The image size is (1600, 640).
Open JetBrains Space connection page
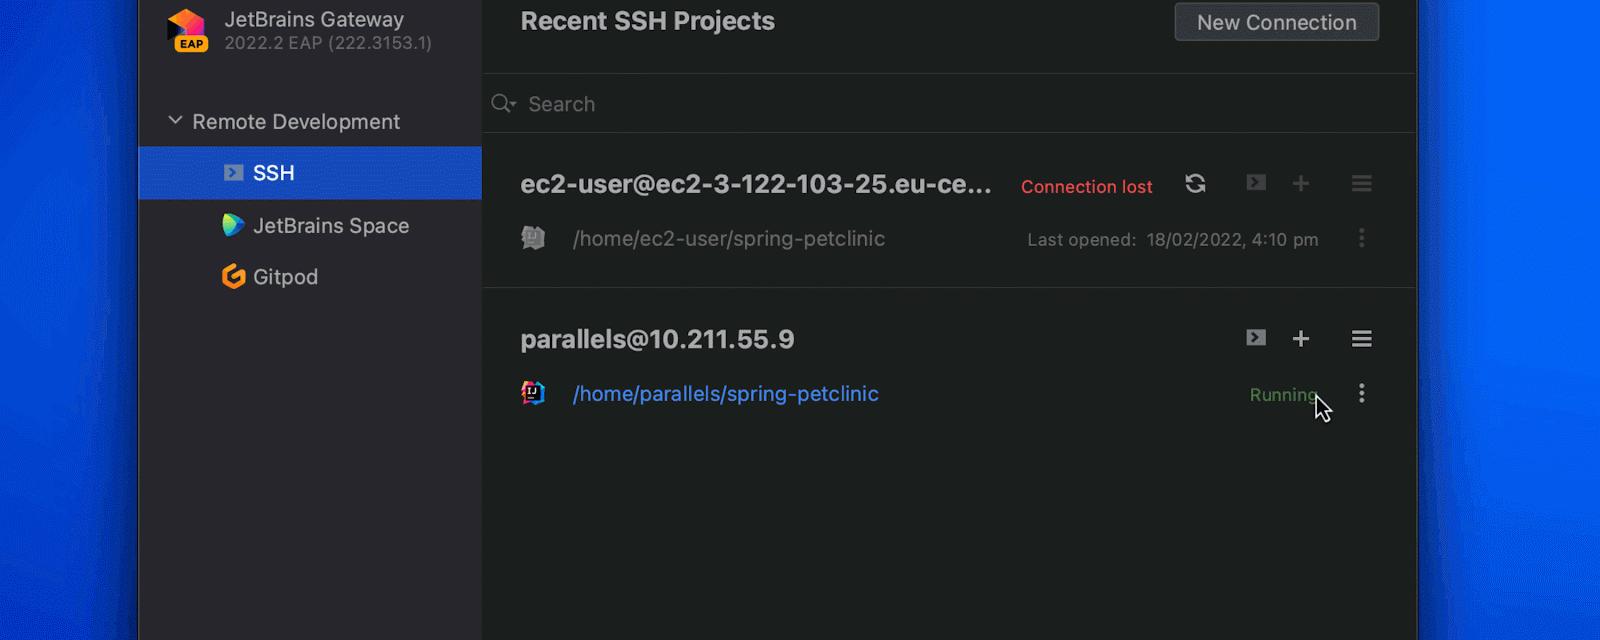(330, 226)
